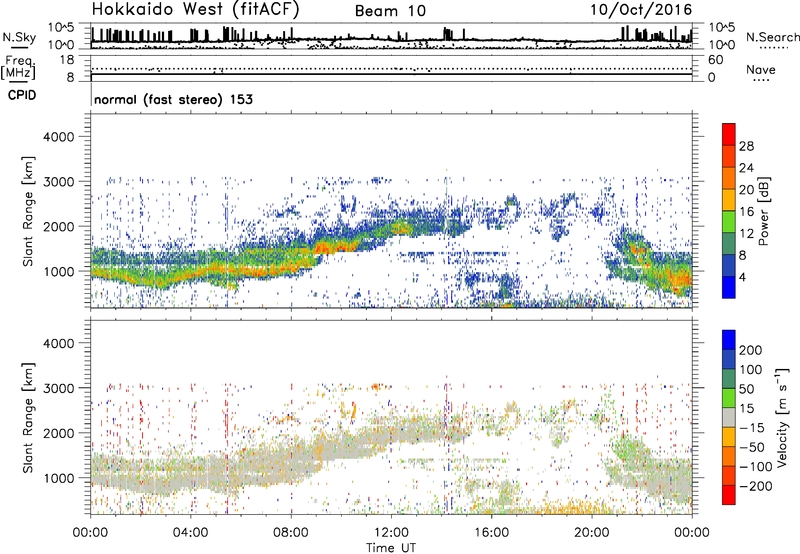Click the 'Nave' legend label

pyautogui.click(x=761, y=70)
